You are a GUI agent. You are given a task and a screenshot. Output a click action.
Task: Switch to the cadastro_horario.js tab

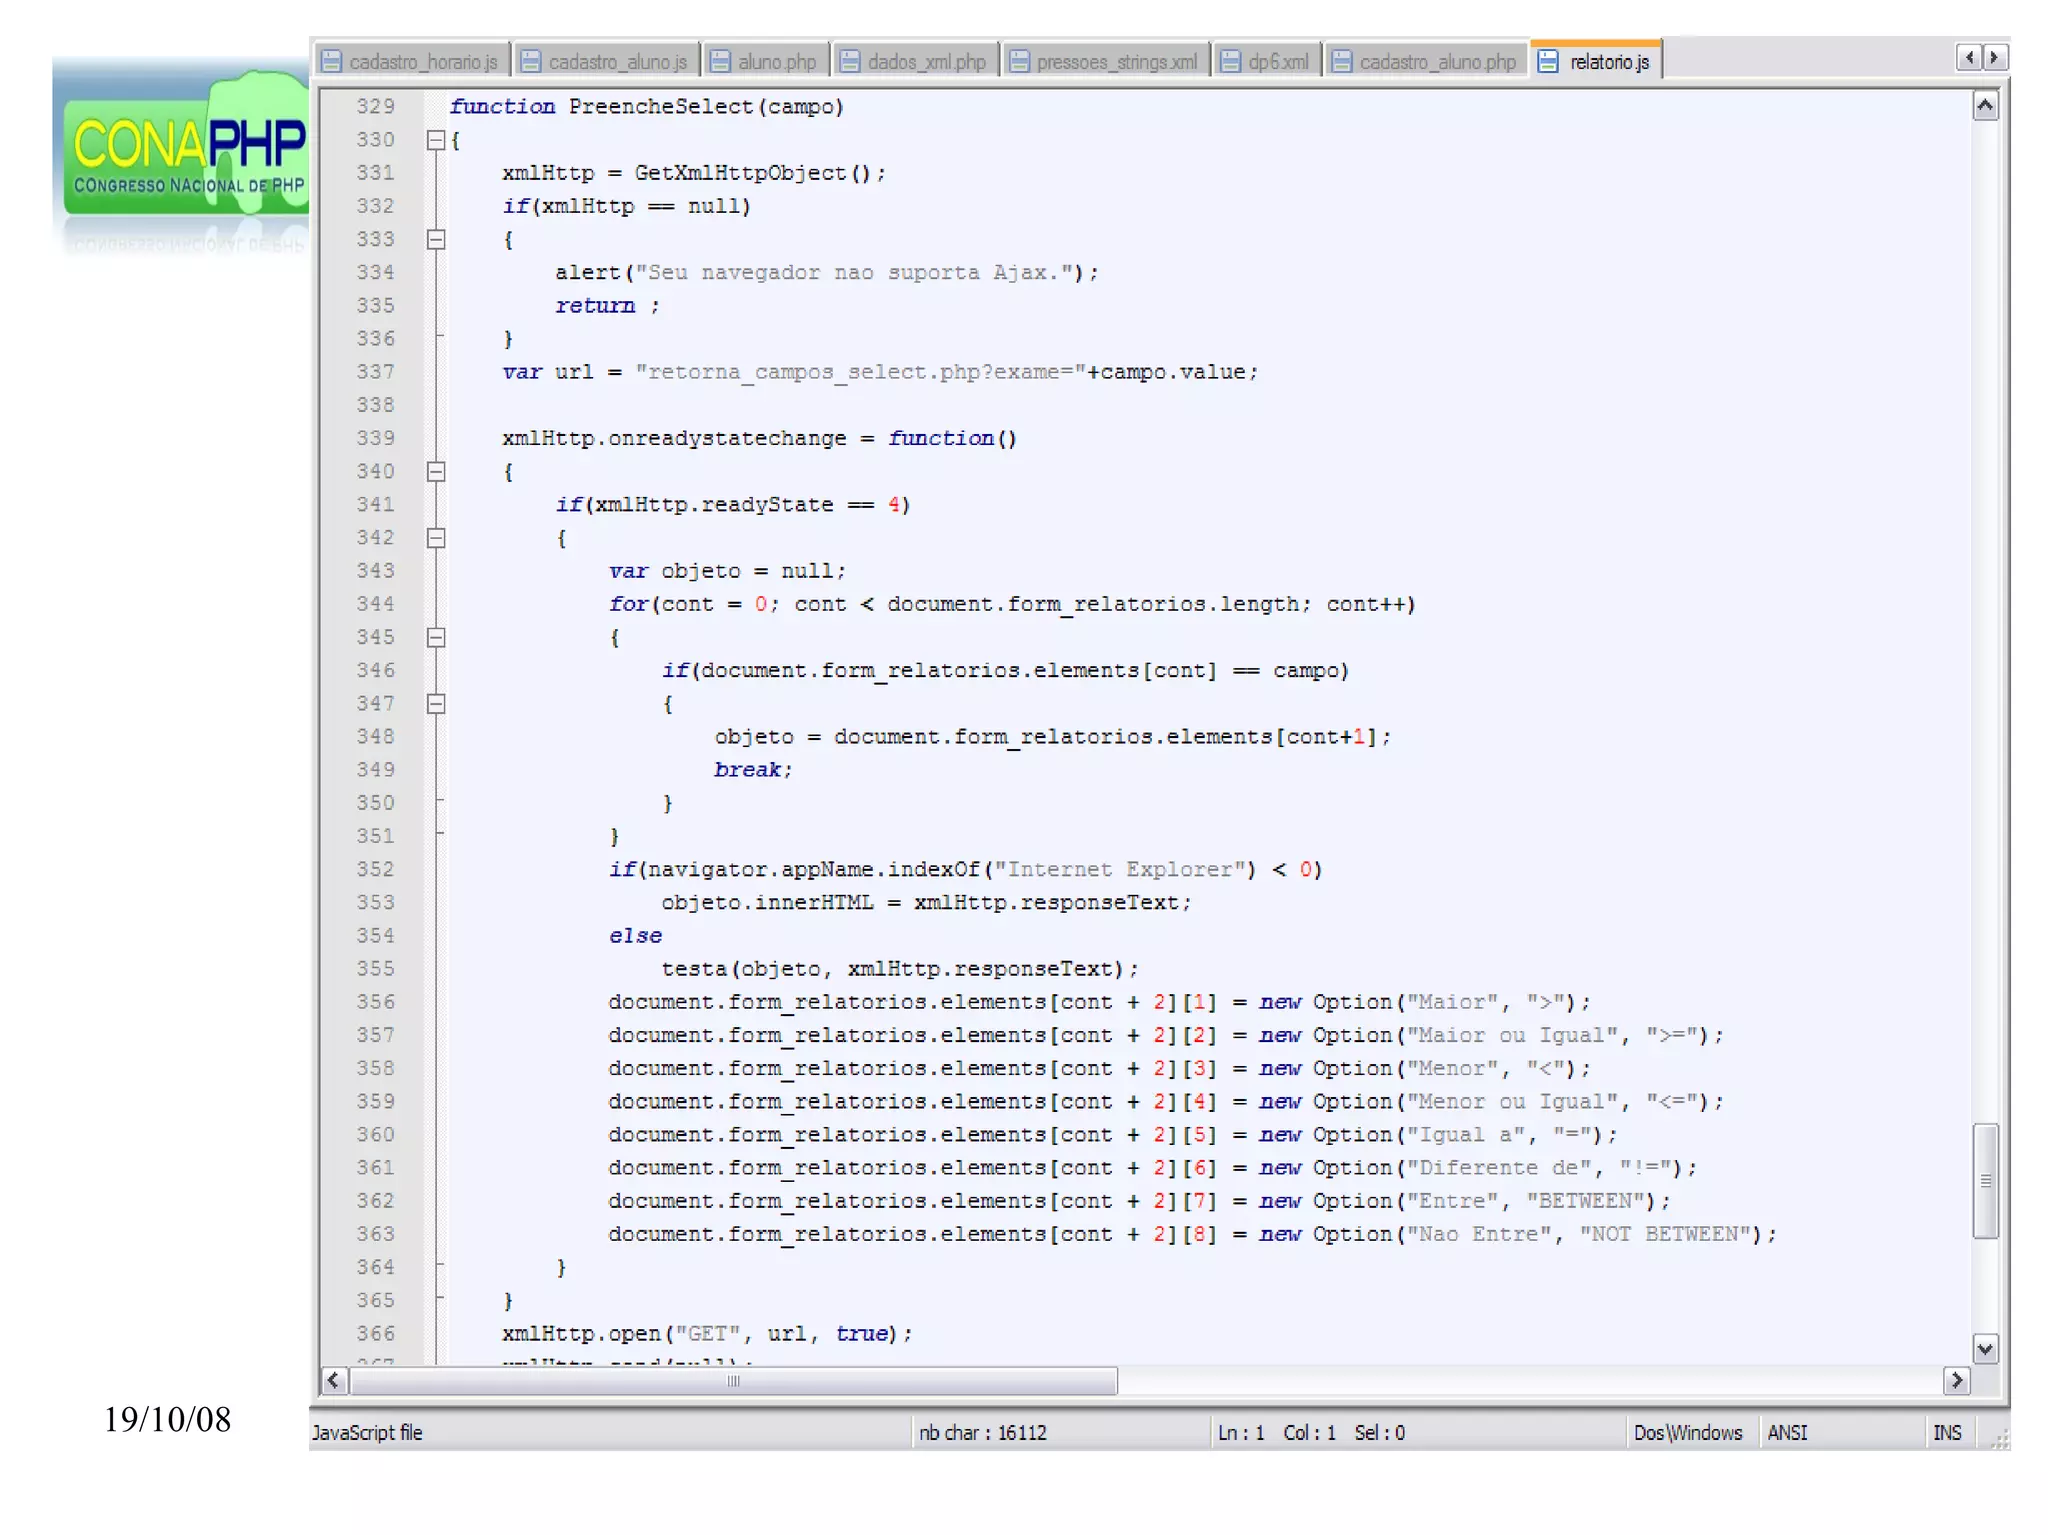coord(411,62)
